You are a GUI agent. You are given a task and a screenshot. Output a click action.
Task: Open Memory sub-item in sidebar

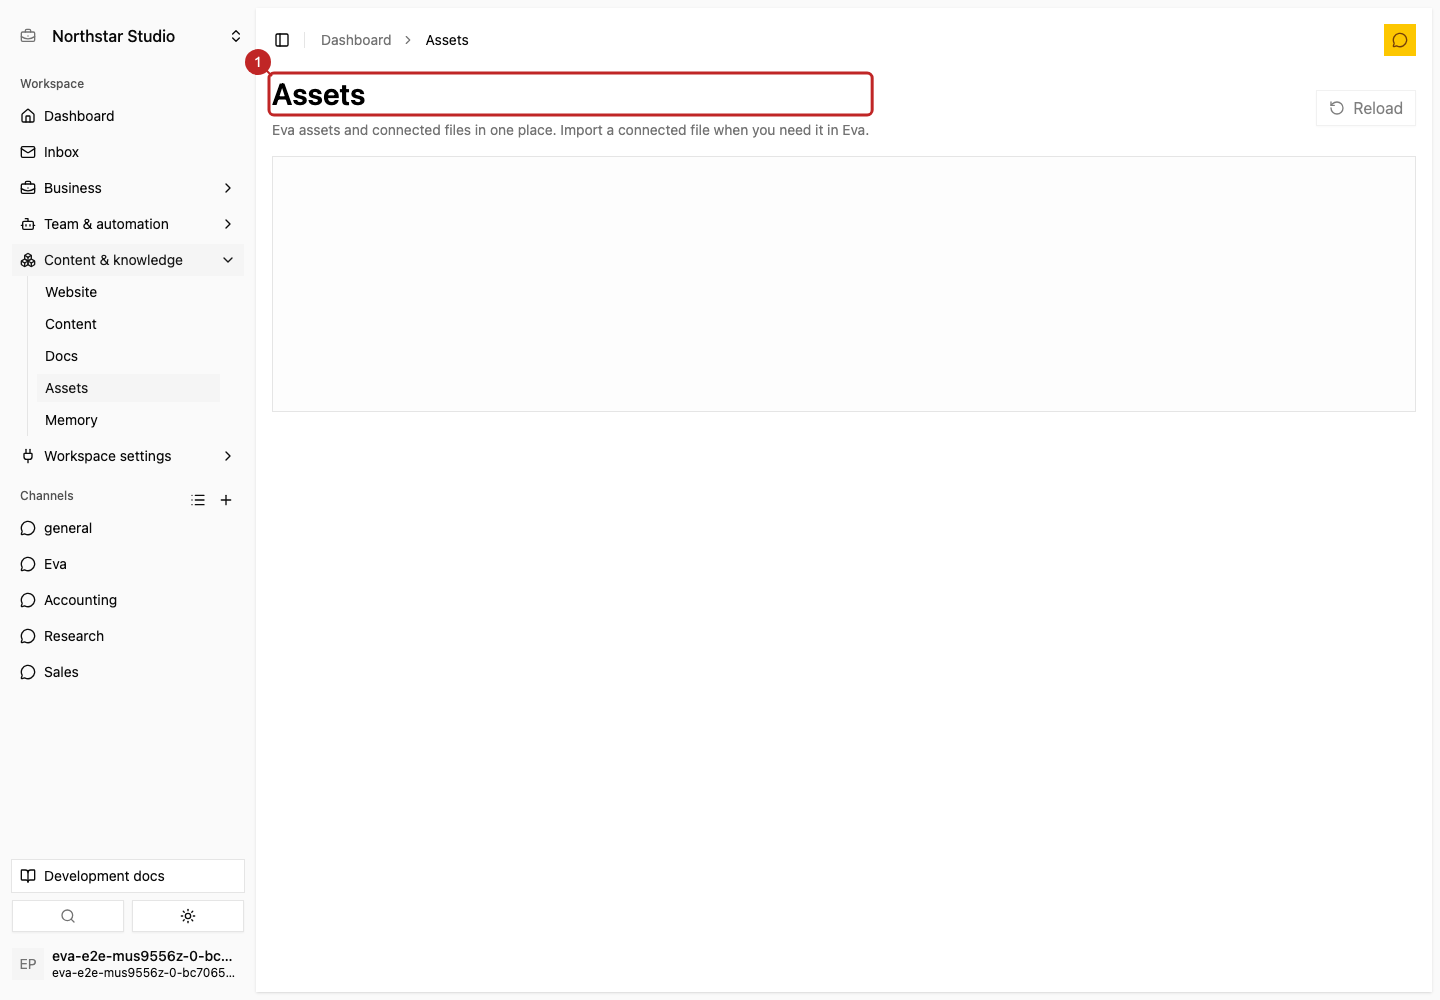[x=128, y=420]
